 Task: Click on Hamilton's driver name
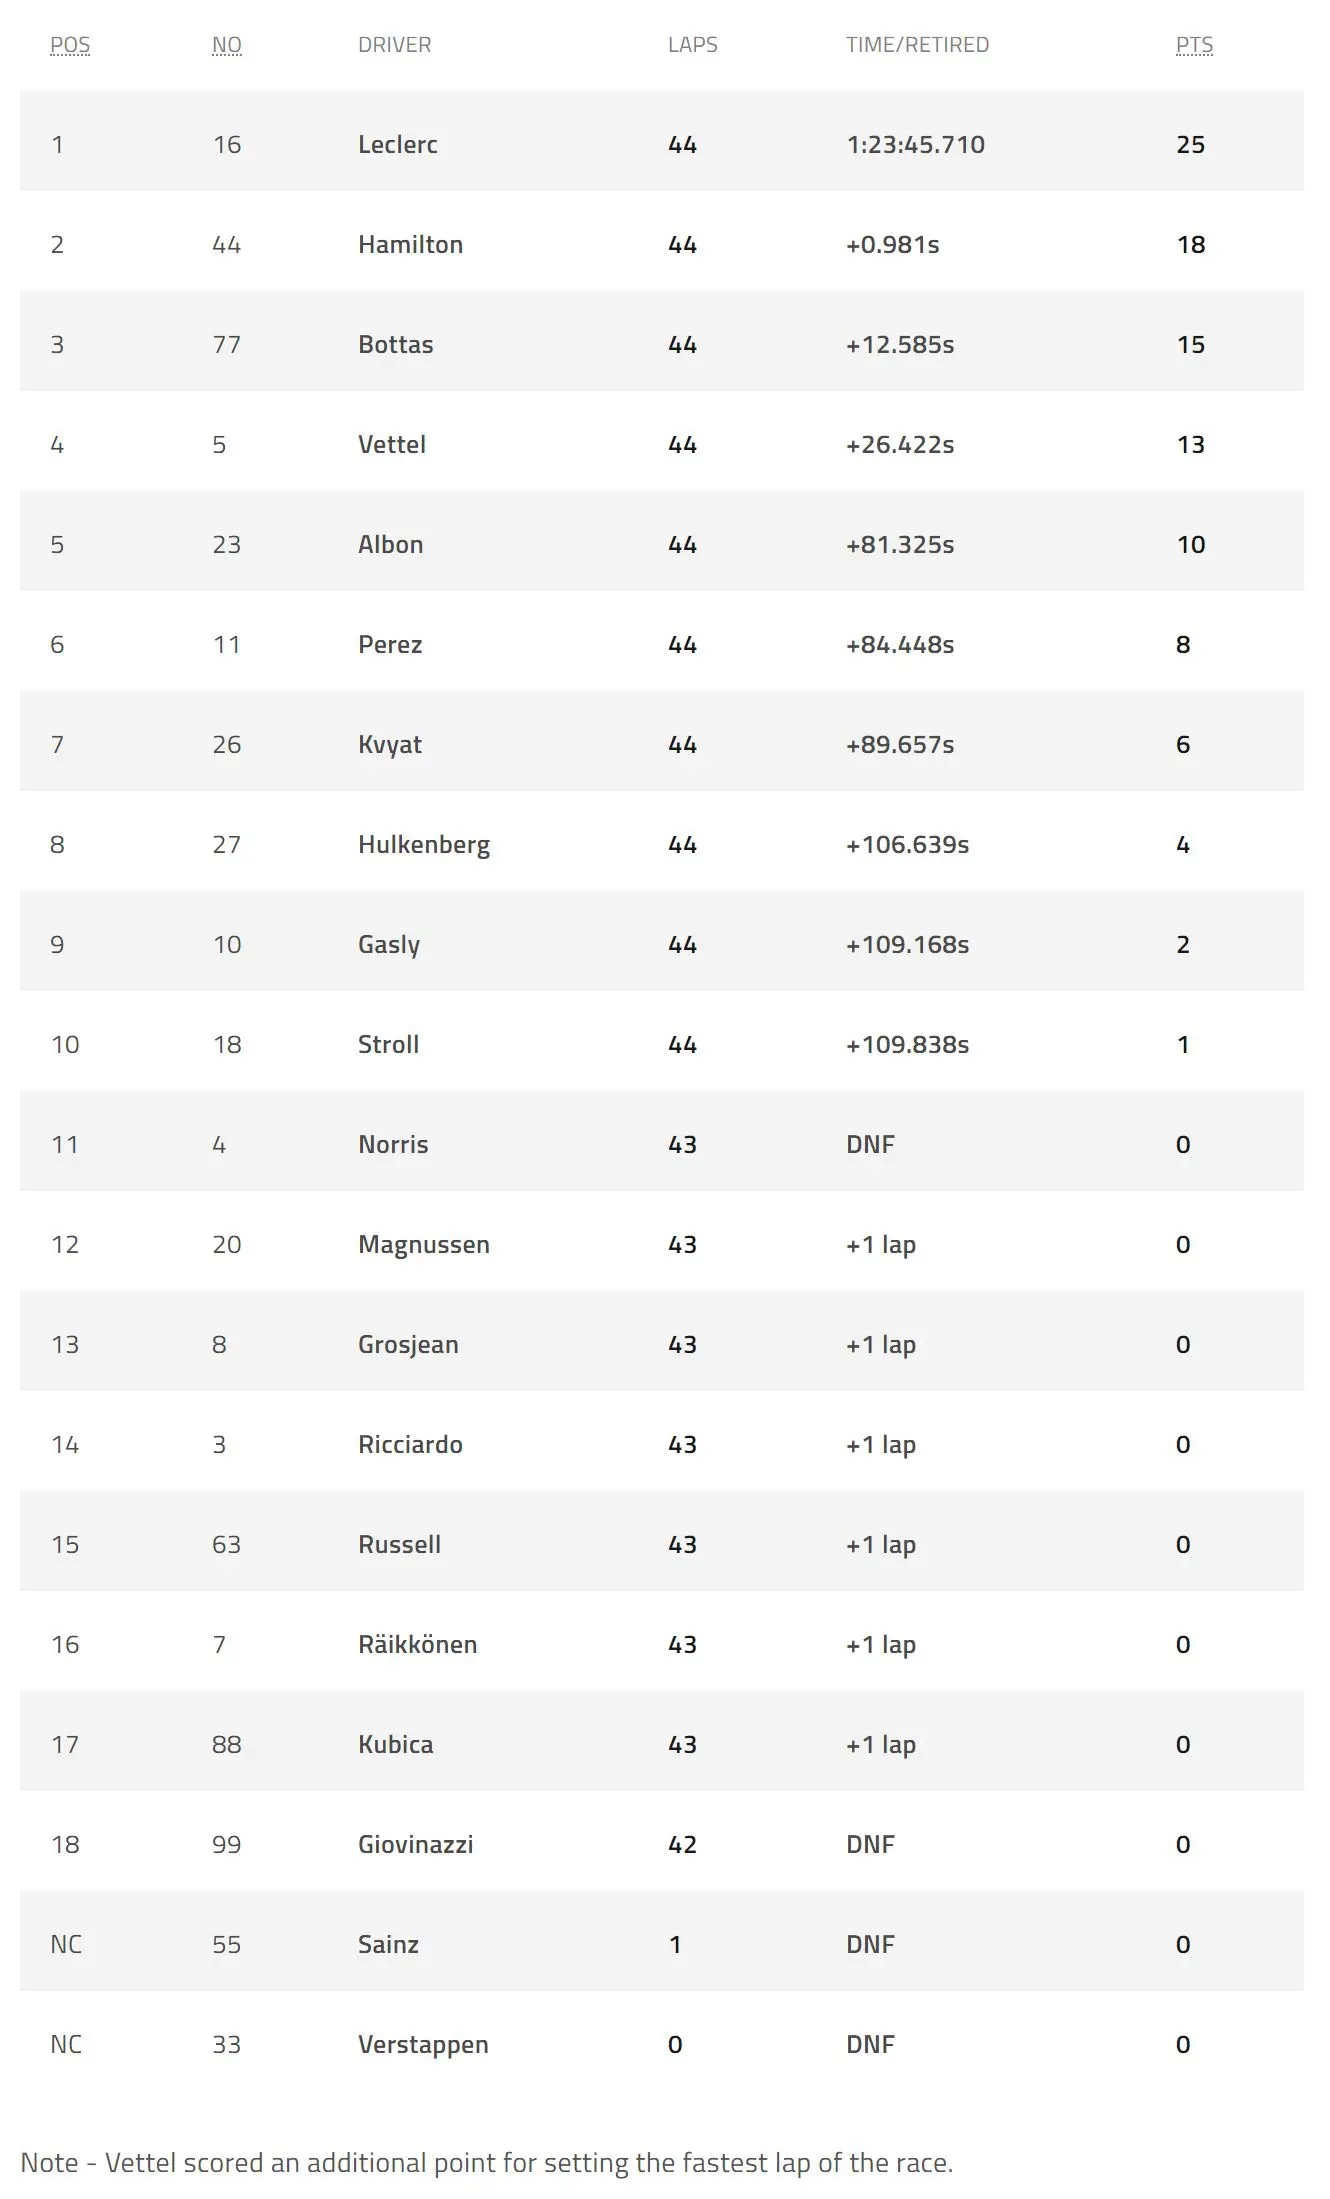pyautogui.click(x=410, y=245)
